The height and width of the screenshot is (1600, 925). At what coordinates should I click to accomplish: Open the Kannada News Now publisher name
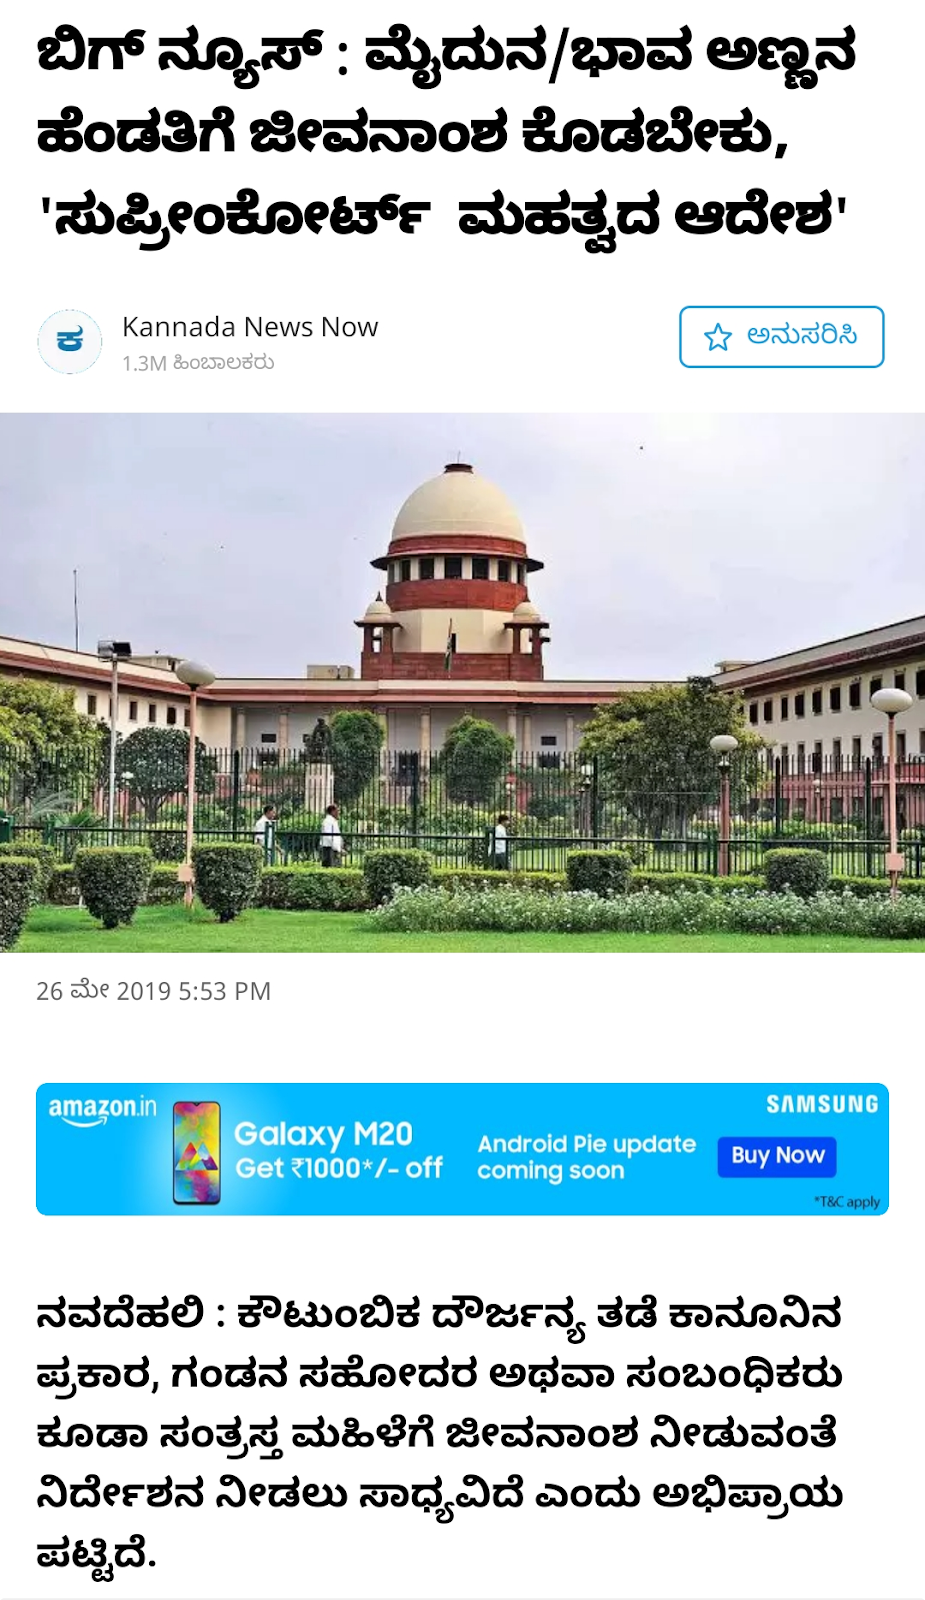250,327
